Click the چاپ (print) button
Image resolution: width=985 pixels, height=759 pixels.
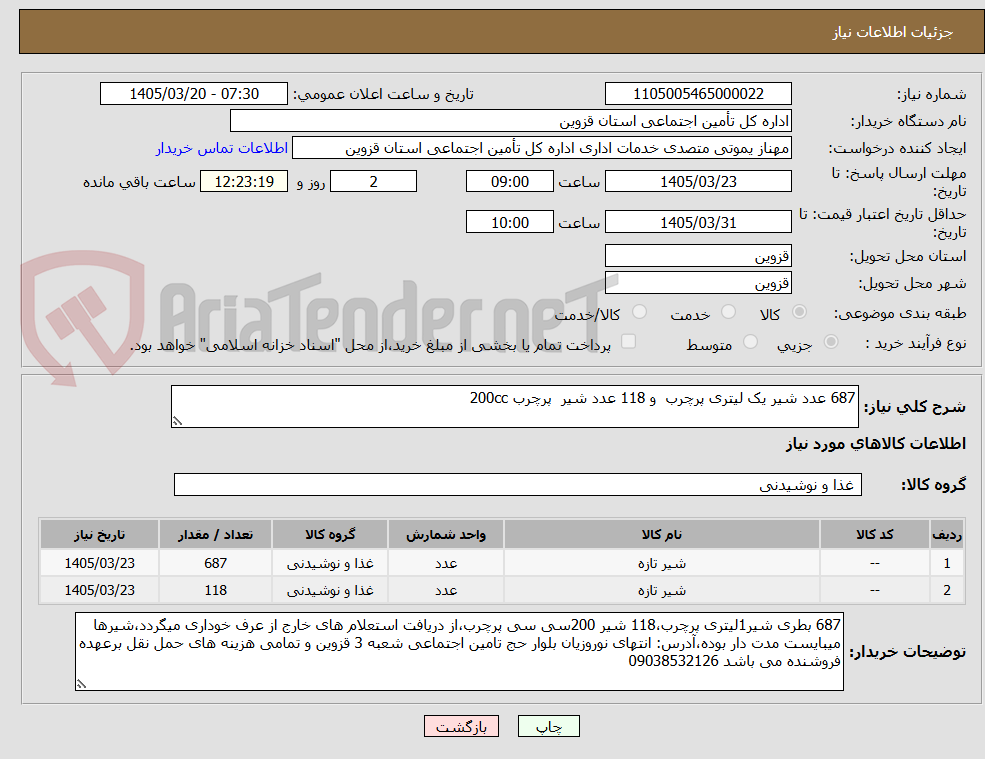pos(548,726)
